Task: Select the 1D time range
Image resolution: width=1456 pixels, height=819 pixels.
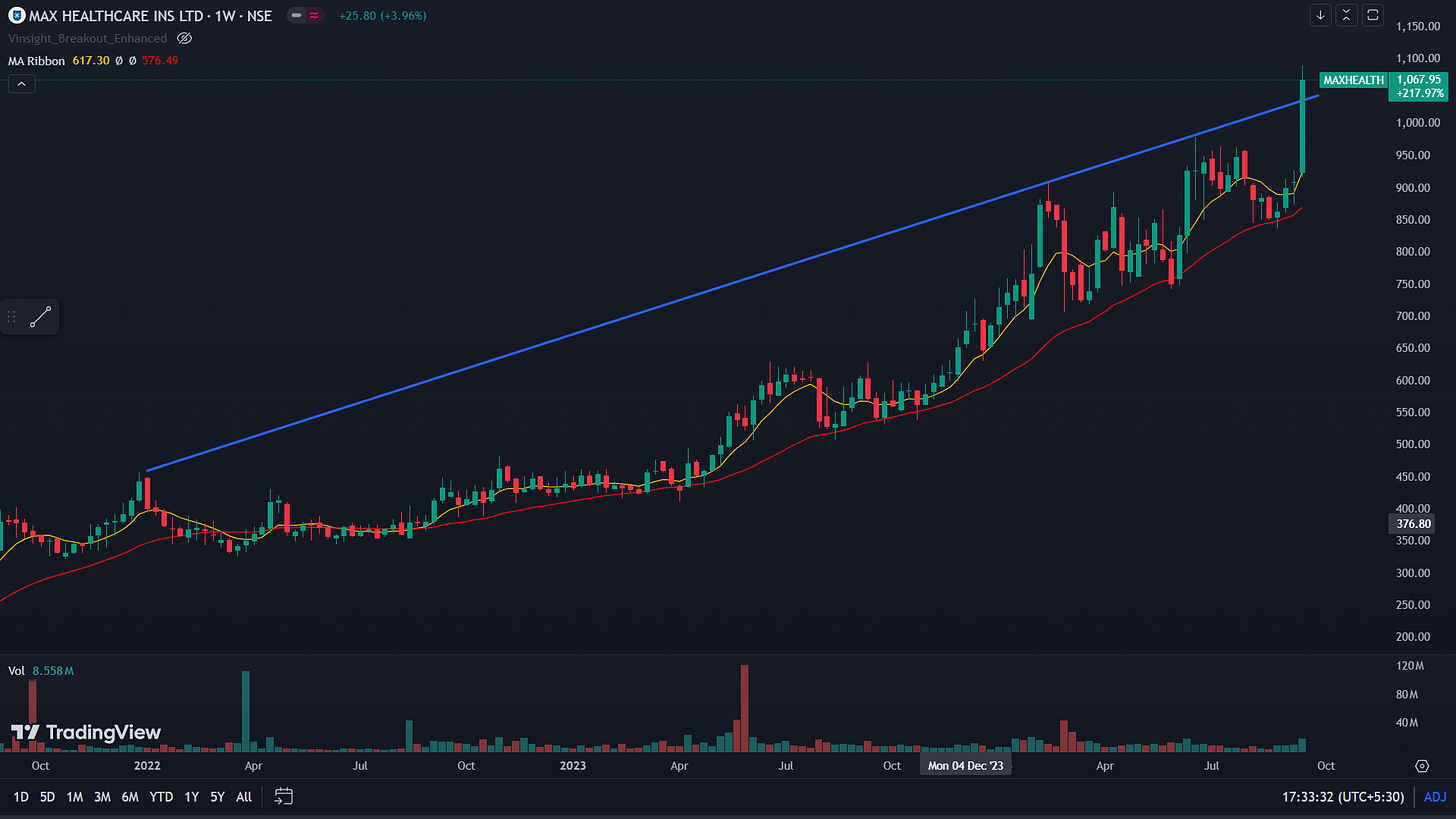Action: pos(20,797)
